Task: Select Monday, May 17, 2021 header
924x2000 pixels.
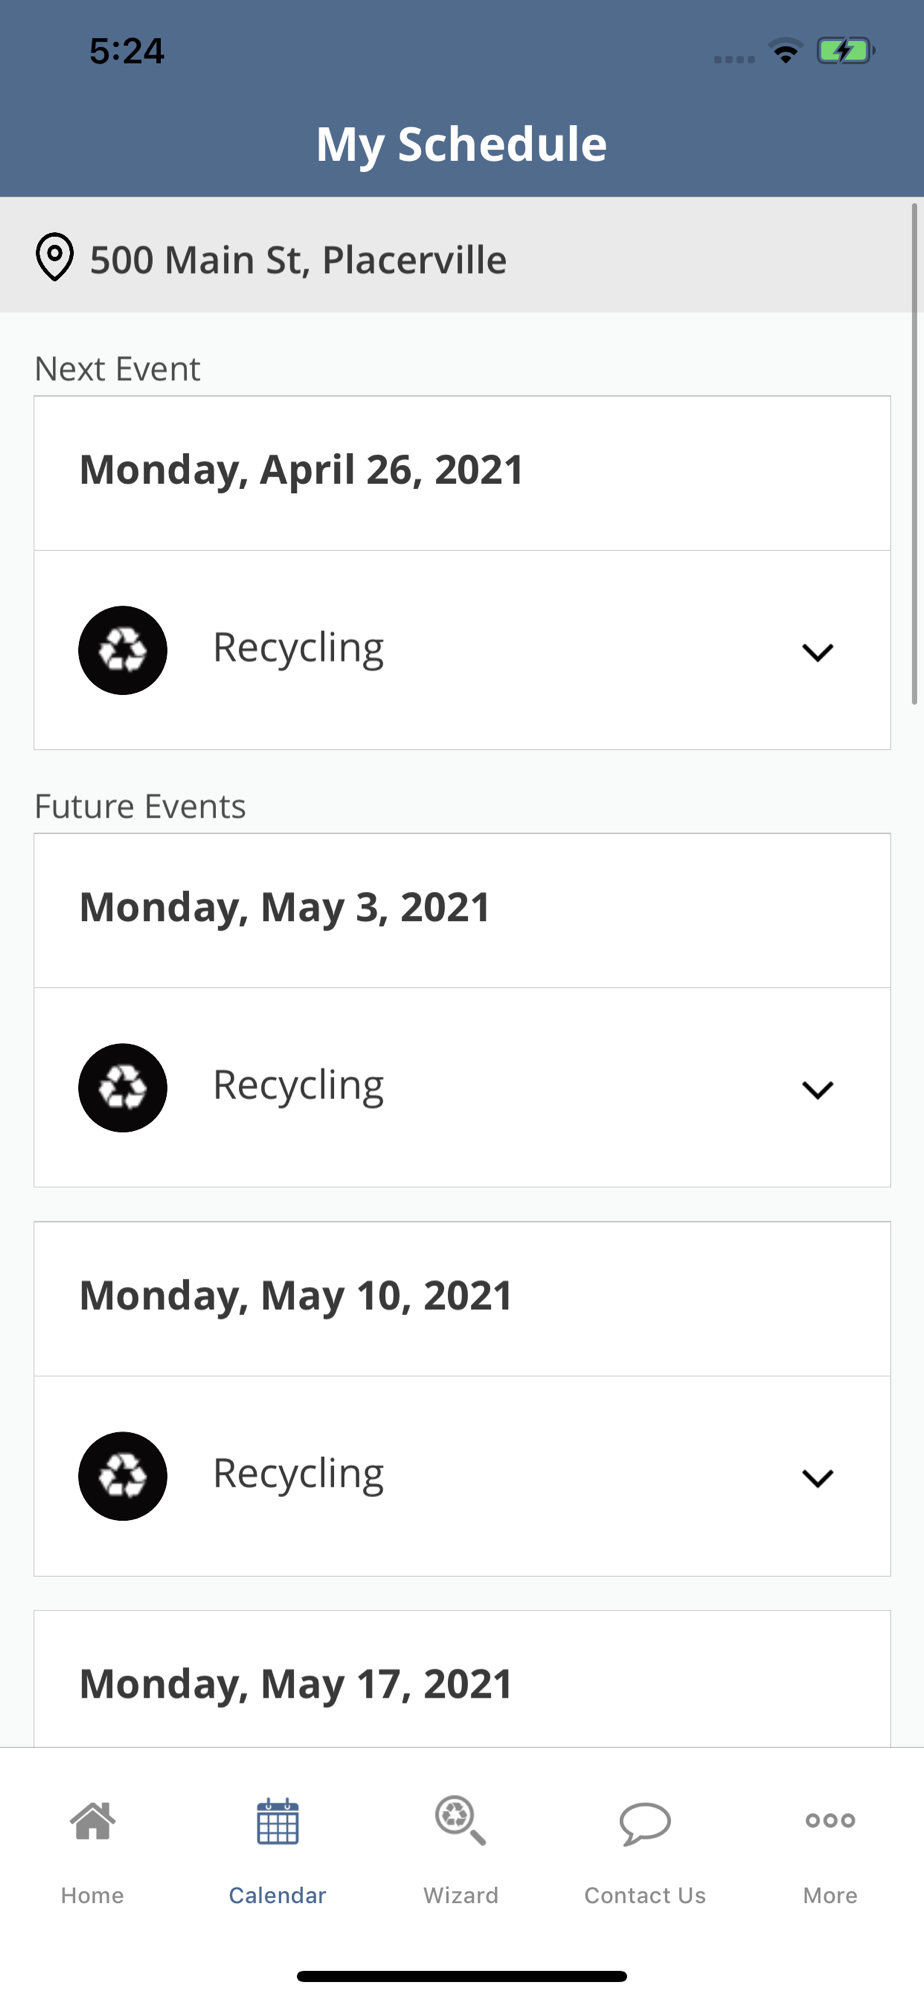Action: 295,1684
